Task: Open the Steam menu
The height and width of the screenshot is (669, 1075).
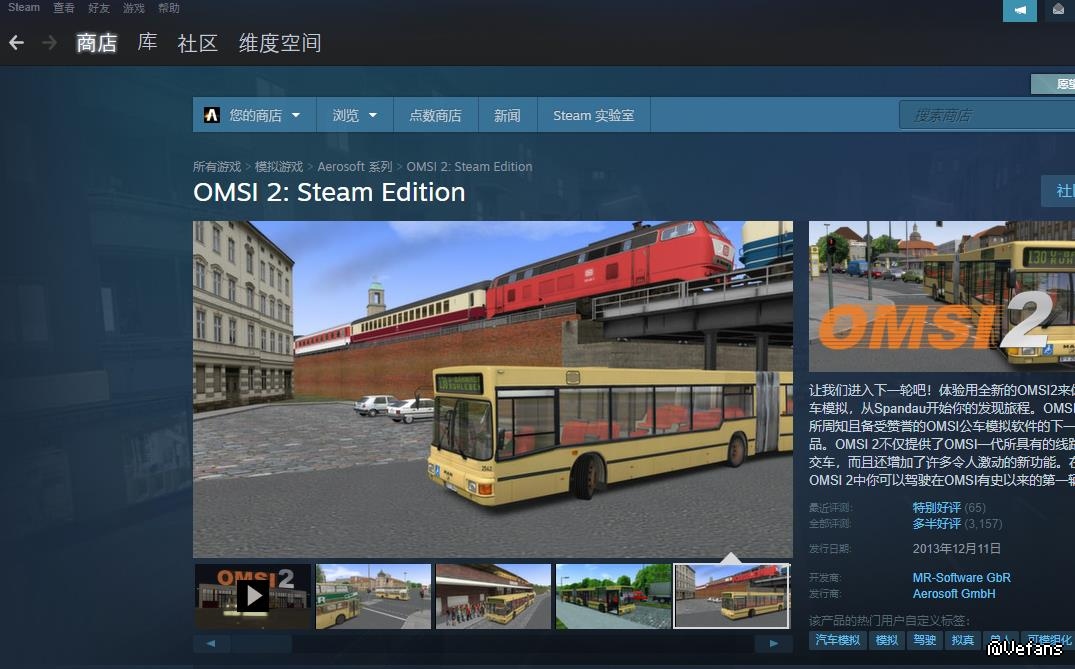Action: [x=24, y=8]
